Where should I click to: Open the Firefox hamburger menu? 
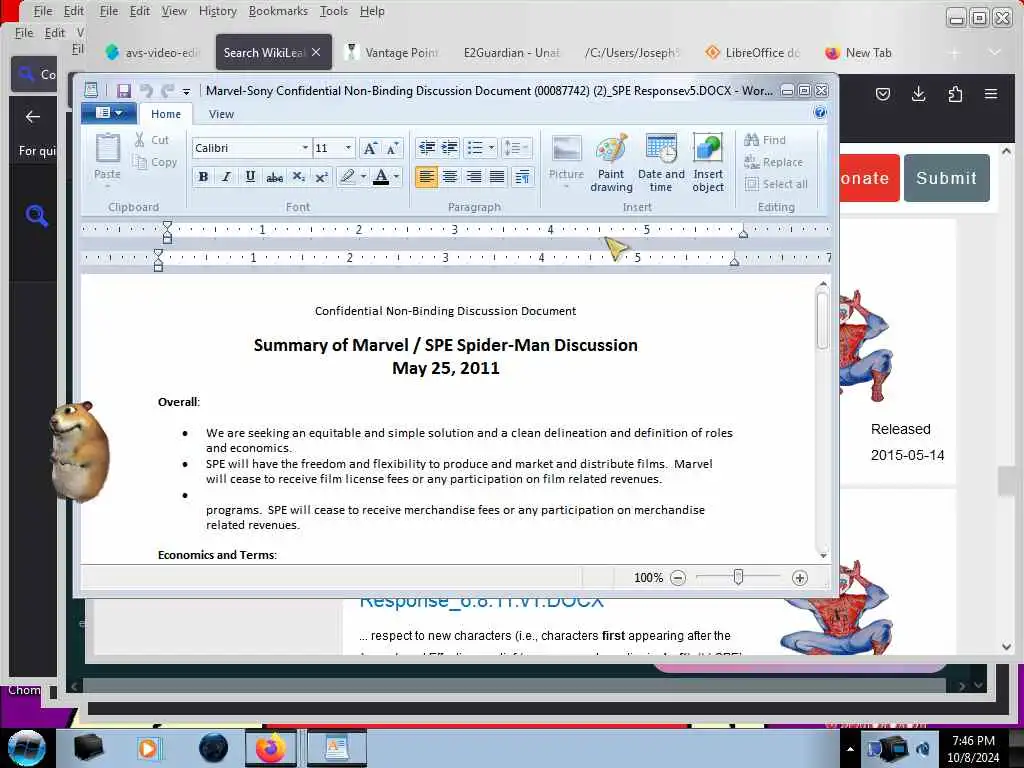coord(991,94)
